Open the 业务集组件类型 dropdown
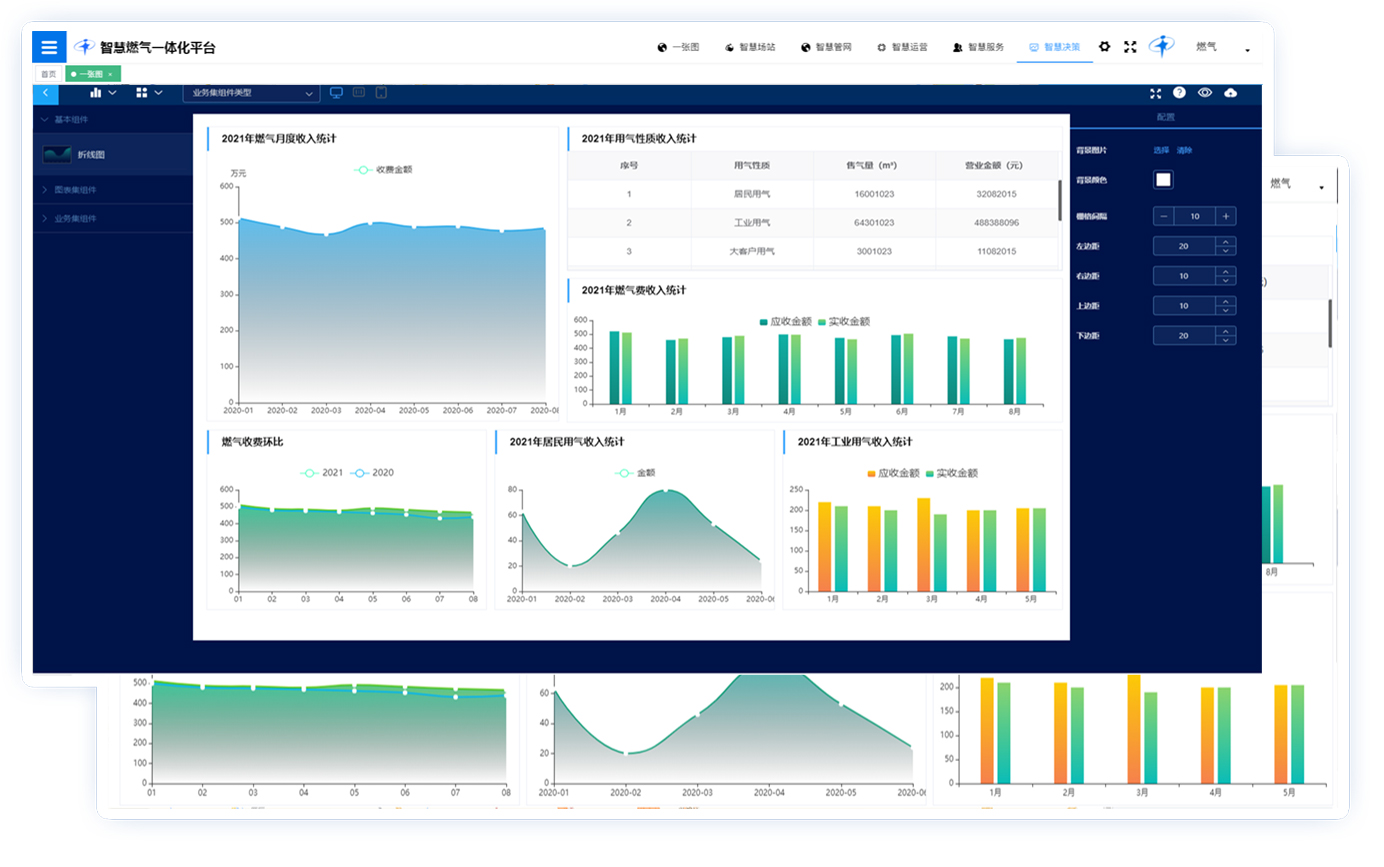 click(251, 93)
